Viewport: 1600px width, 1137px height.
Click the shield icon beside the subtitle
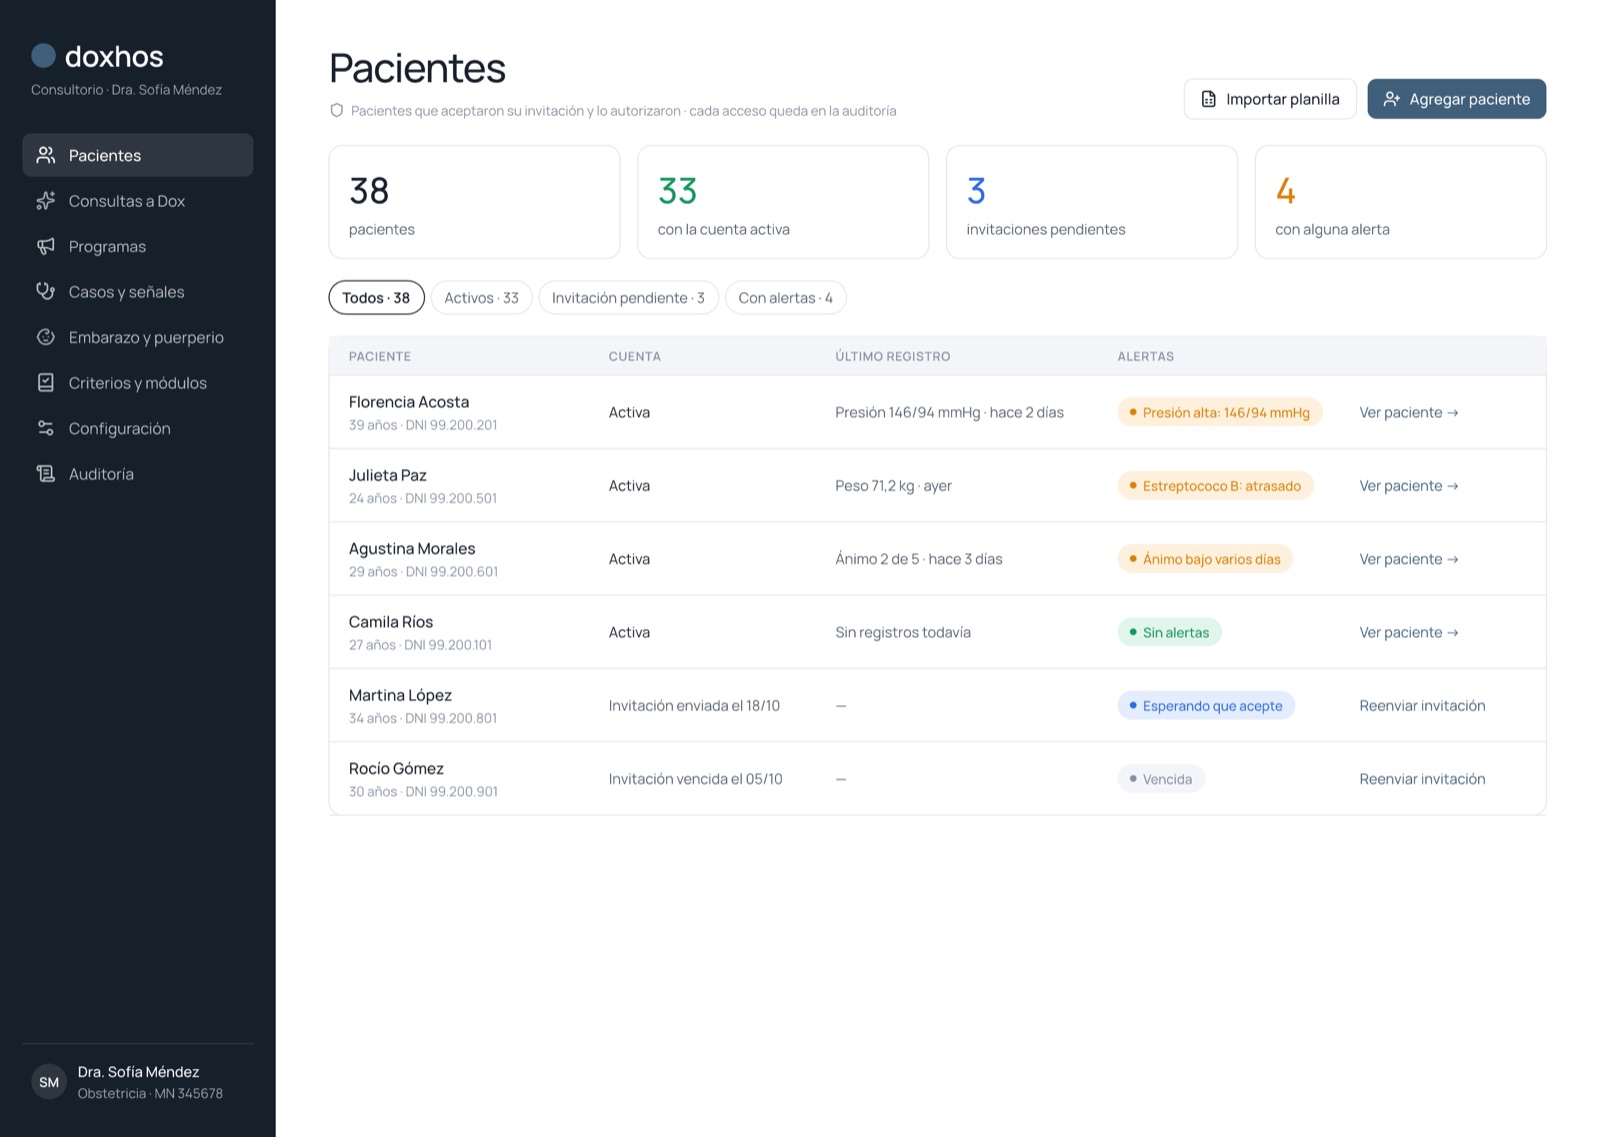tap(337, 111)
